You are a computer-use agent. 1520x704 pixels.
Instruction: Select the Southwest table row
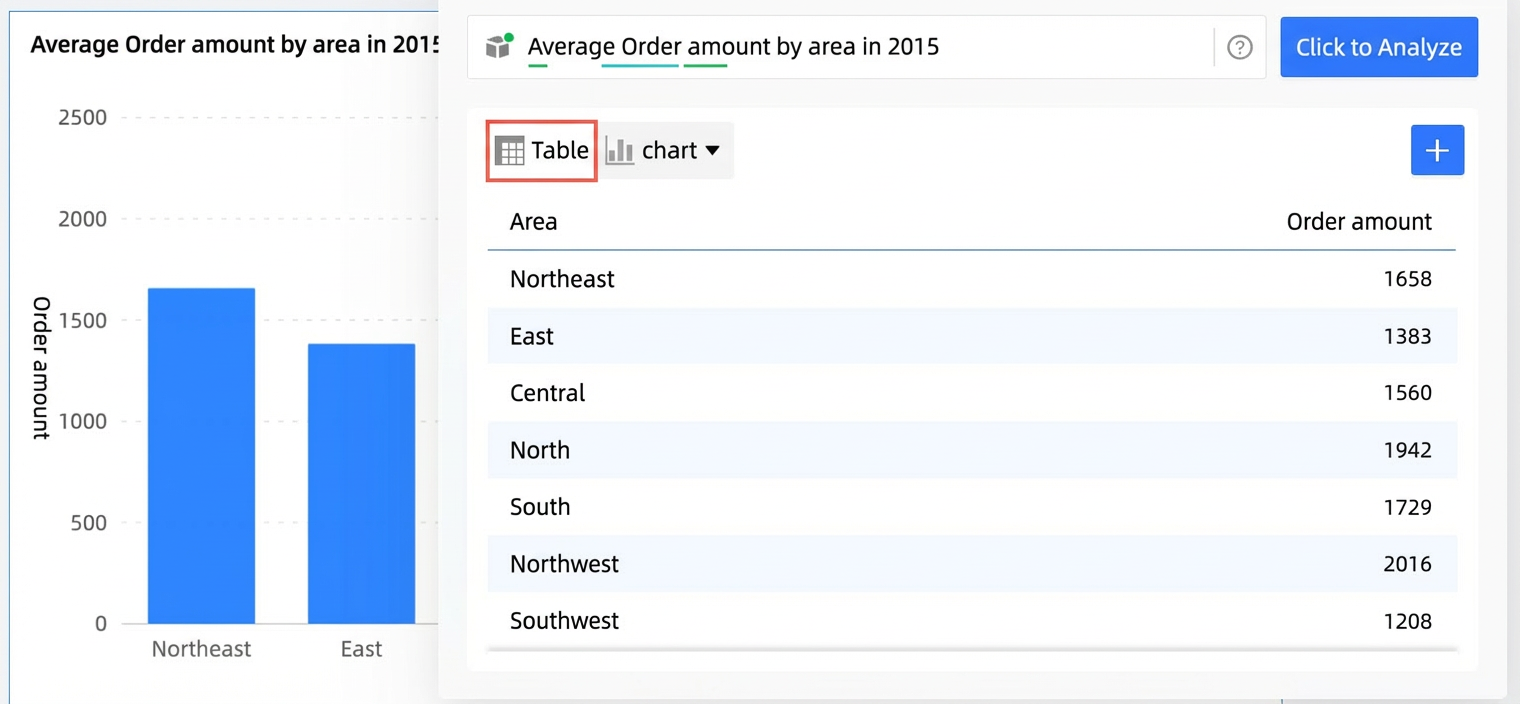pyautogui.click(x=972, y=621)
